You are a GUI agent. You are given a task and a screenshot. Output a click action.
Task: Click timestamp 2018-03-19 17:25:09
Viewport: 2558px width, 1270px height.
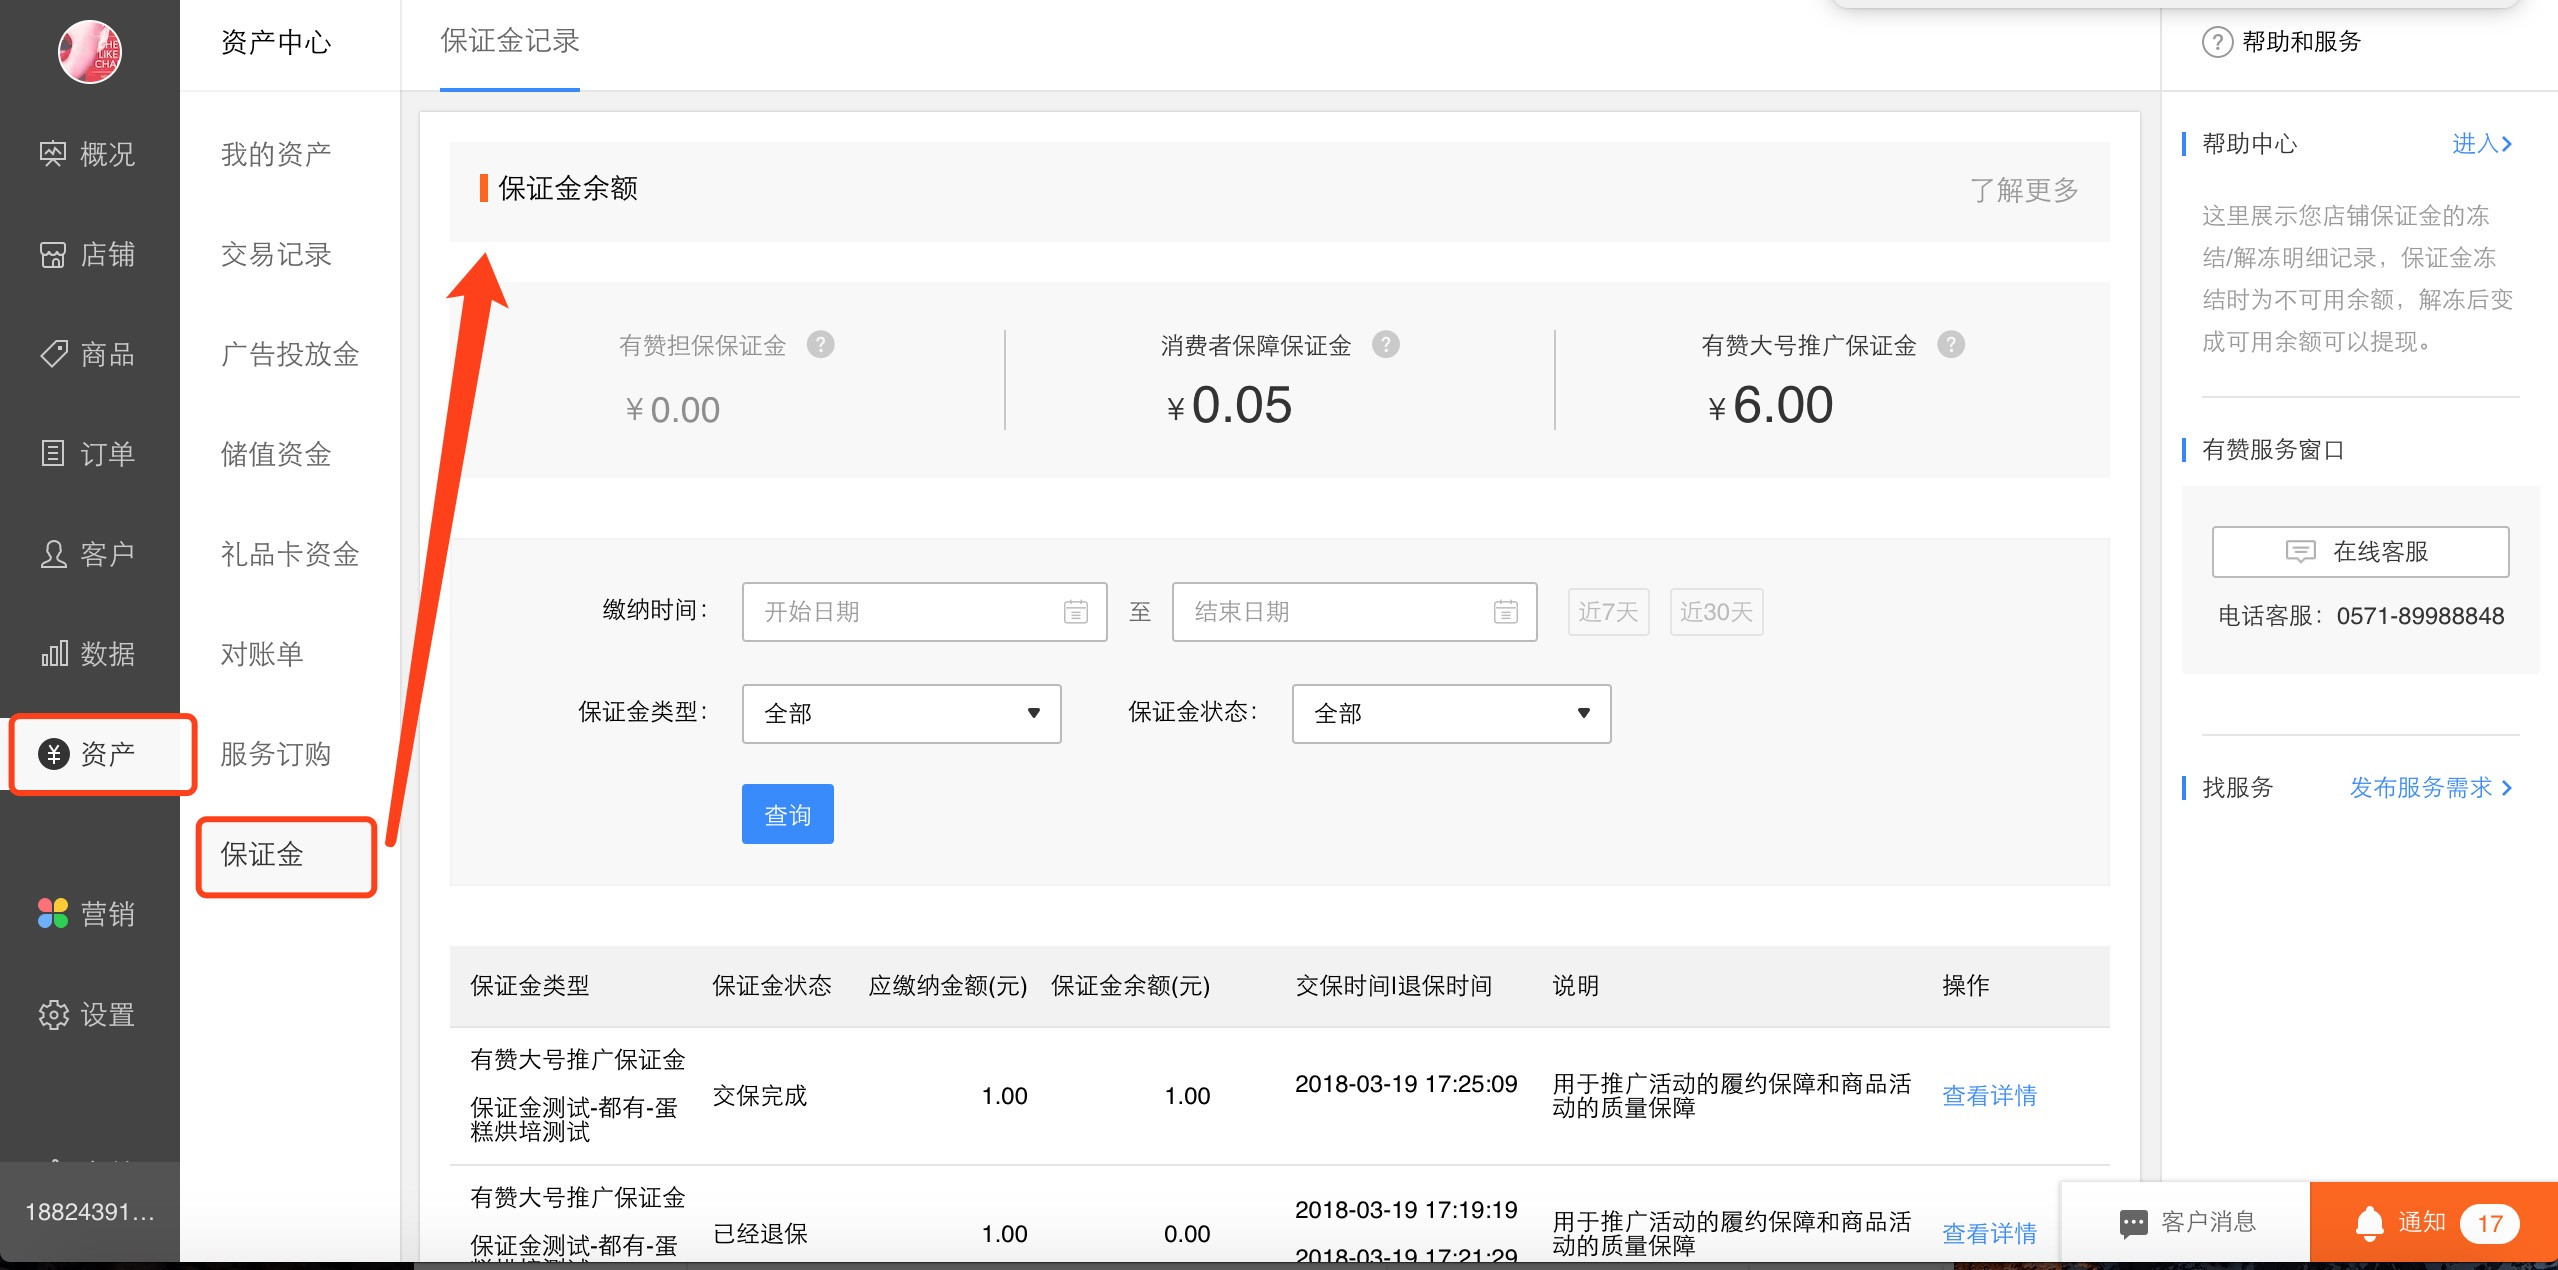point(1406,1084)
